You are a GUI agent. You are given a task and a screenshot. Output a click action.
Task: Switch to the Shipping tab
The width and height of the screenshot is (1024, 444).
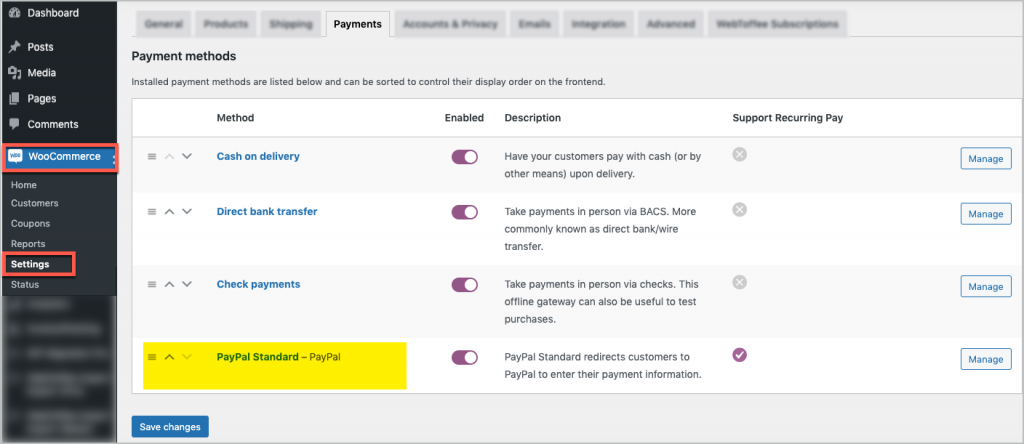click(x=291, y=24)
